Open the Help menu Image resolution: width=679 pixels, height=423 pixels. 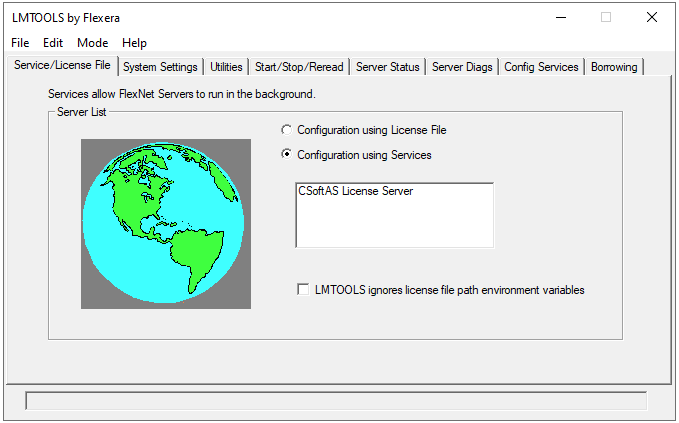coord(134,43)
